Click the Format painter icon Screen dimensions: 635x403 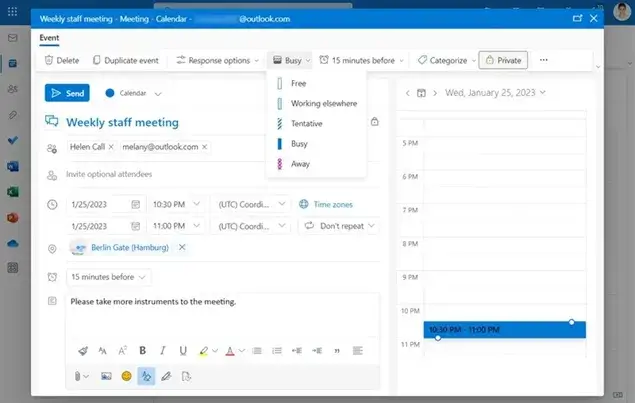point(83,351)
